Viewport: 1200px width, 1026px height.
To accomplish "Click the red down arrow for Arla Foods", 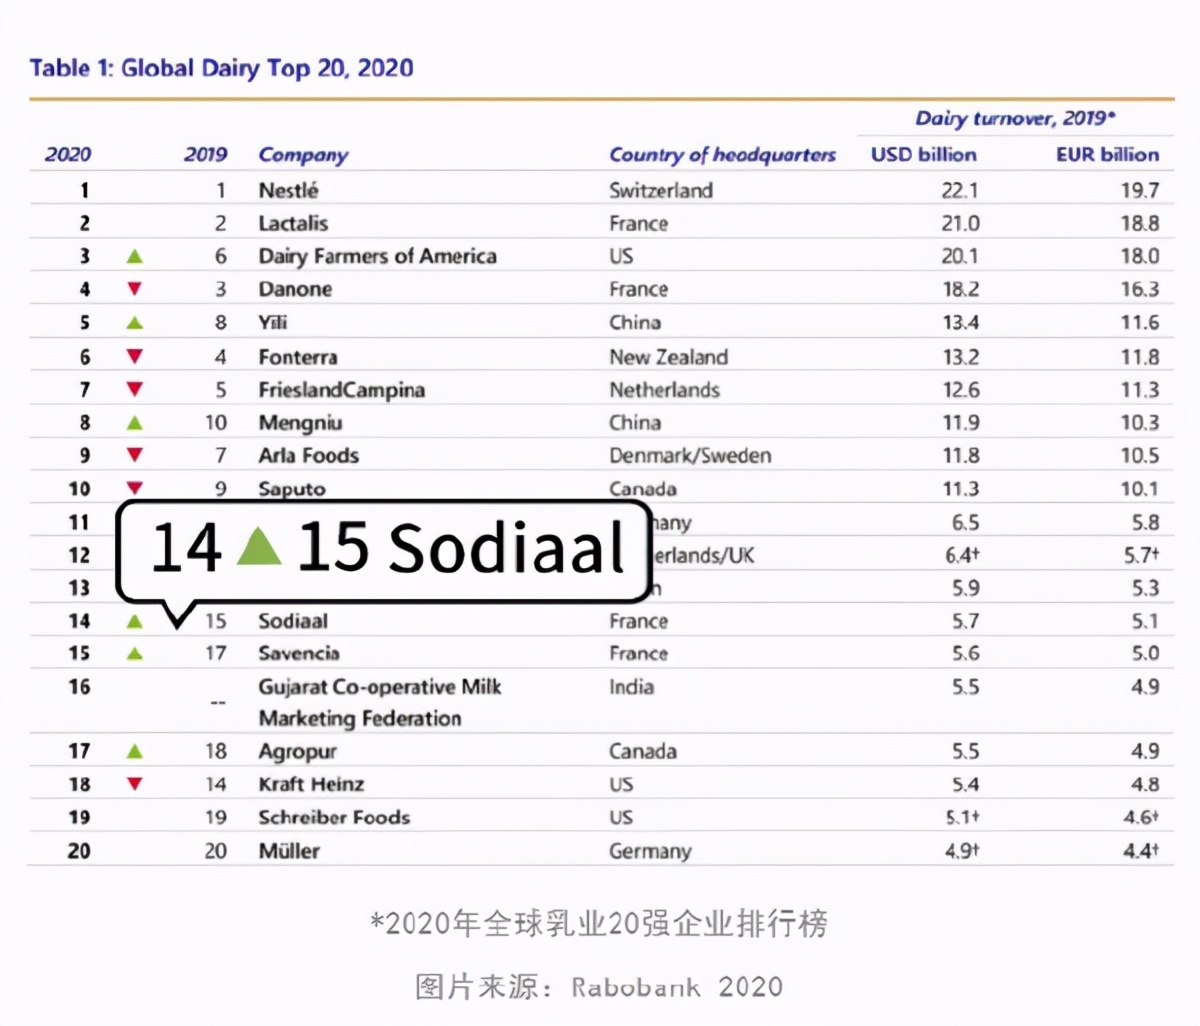I will [135, 455].
